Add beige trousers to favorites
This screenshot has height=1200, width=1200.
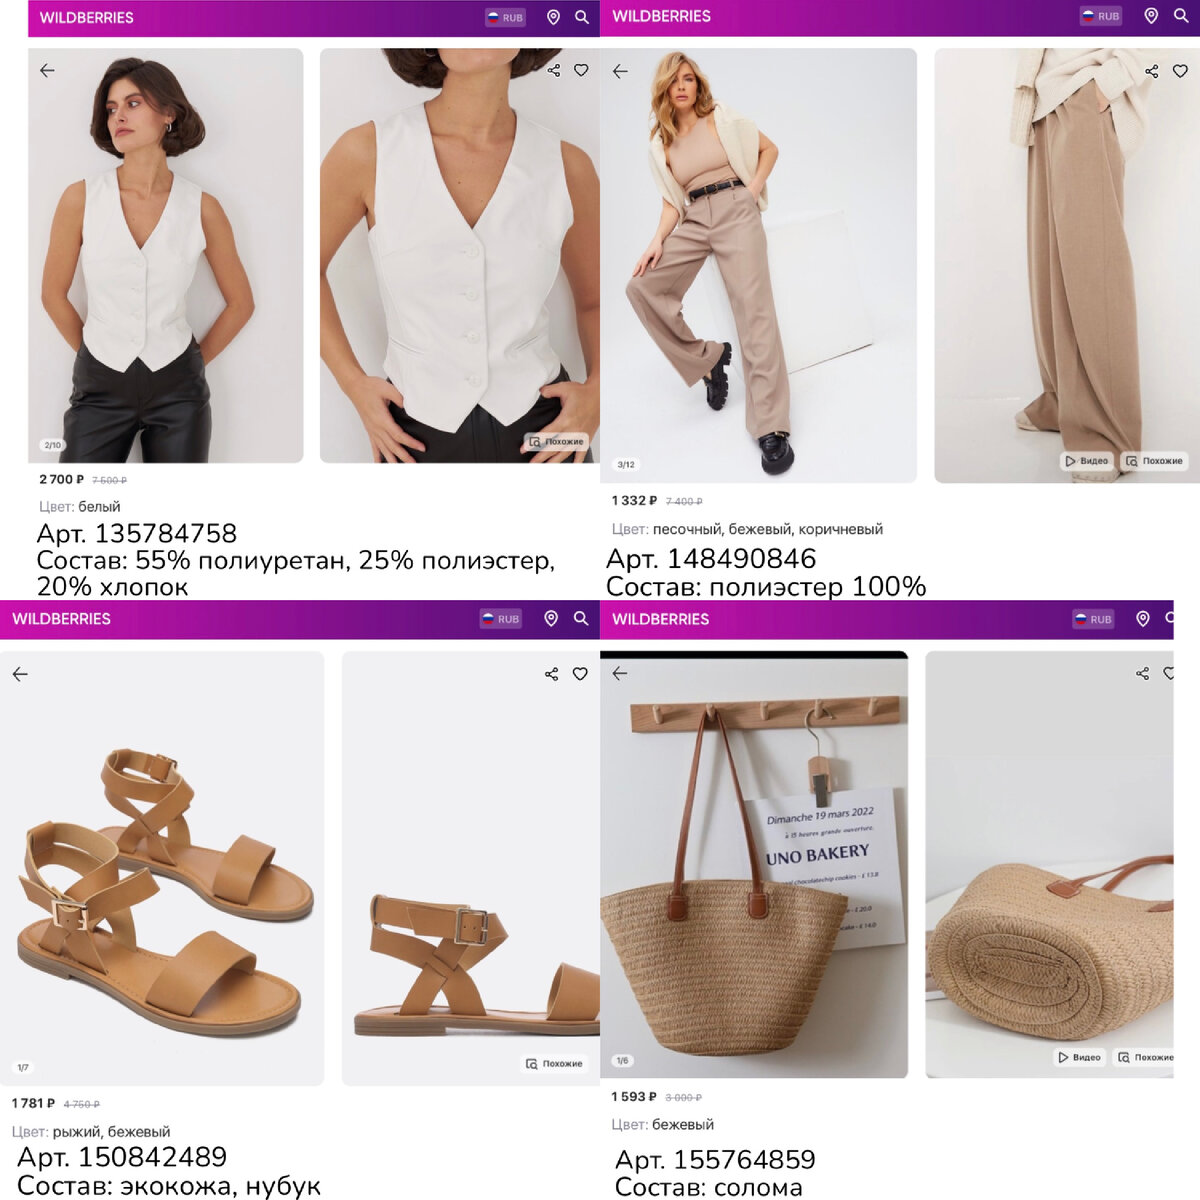1180,71
